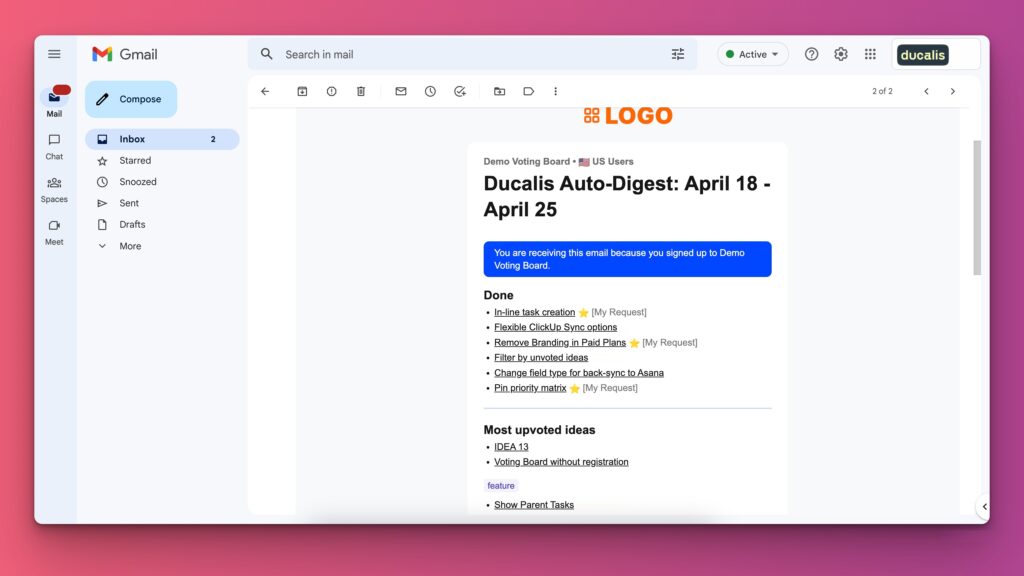The height and width of the screenshot is (576, 1024).
Task: Open the more actions three-dot menu
Action: pos(556,91)
